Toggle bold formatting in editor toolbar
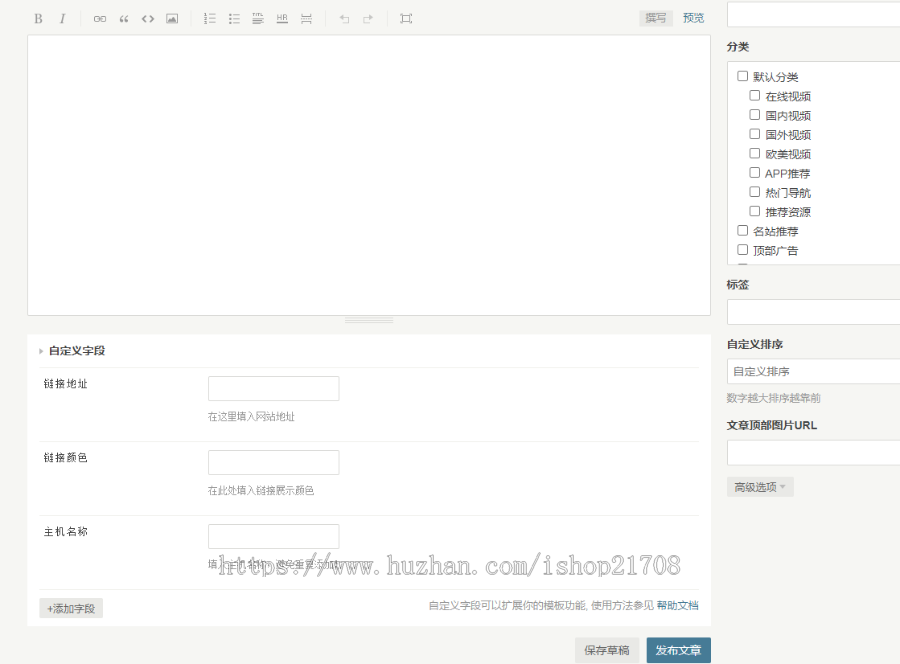 [x=38, y=19]
